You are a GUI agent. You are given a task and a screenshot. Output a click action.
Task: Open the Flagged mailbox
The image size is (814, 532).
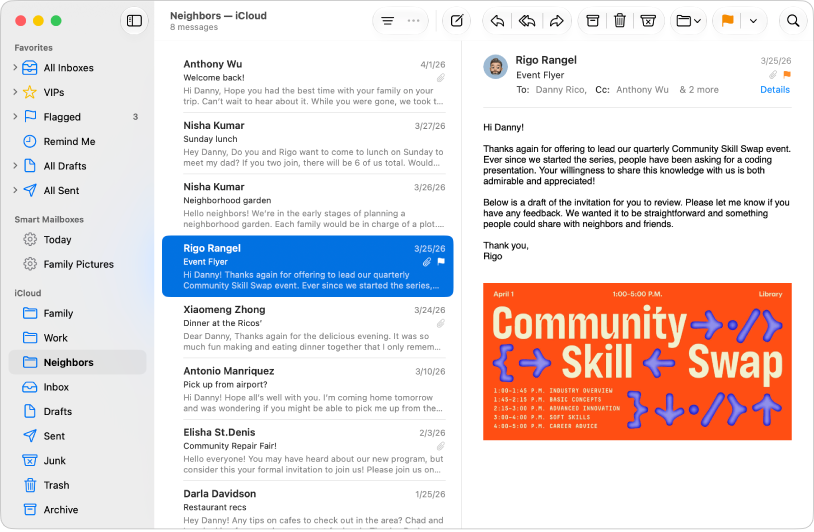(78, 117)
